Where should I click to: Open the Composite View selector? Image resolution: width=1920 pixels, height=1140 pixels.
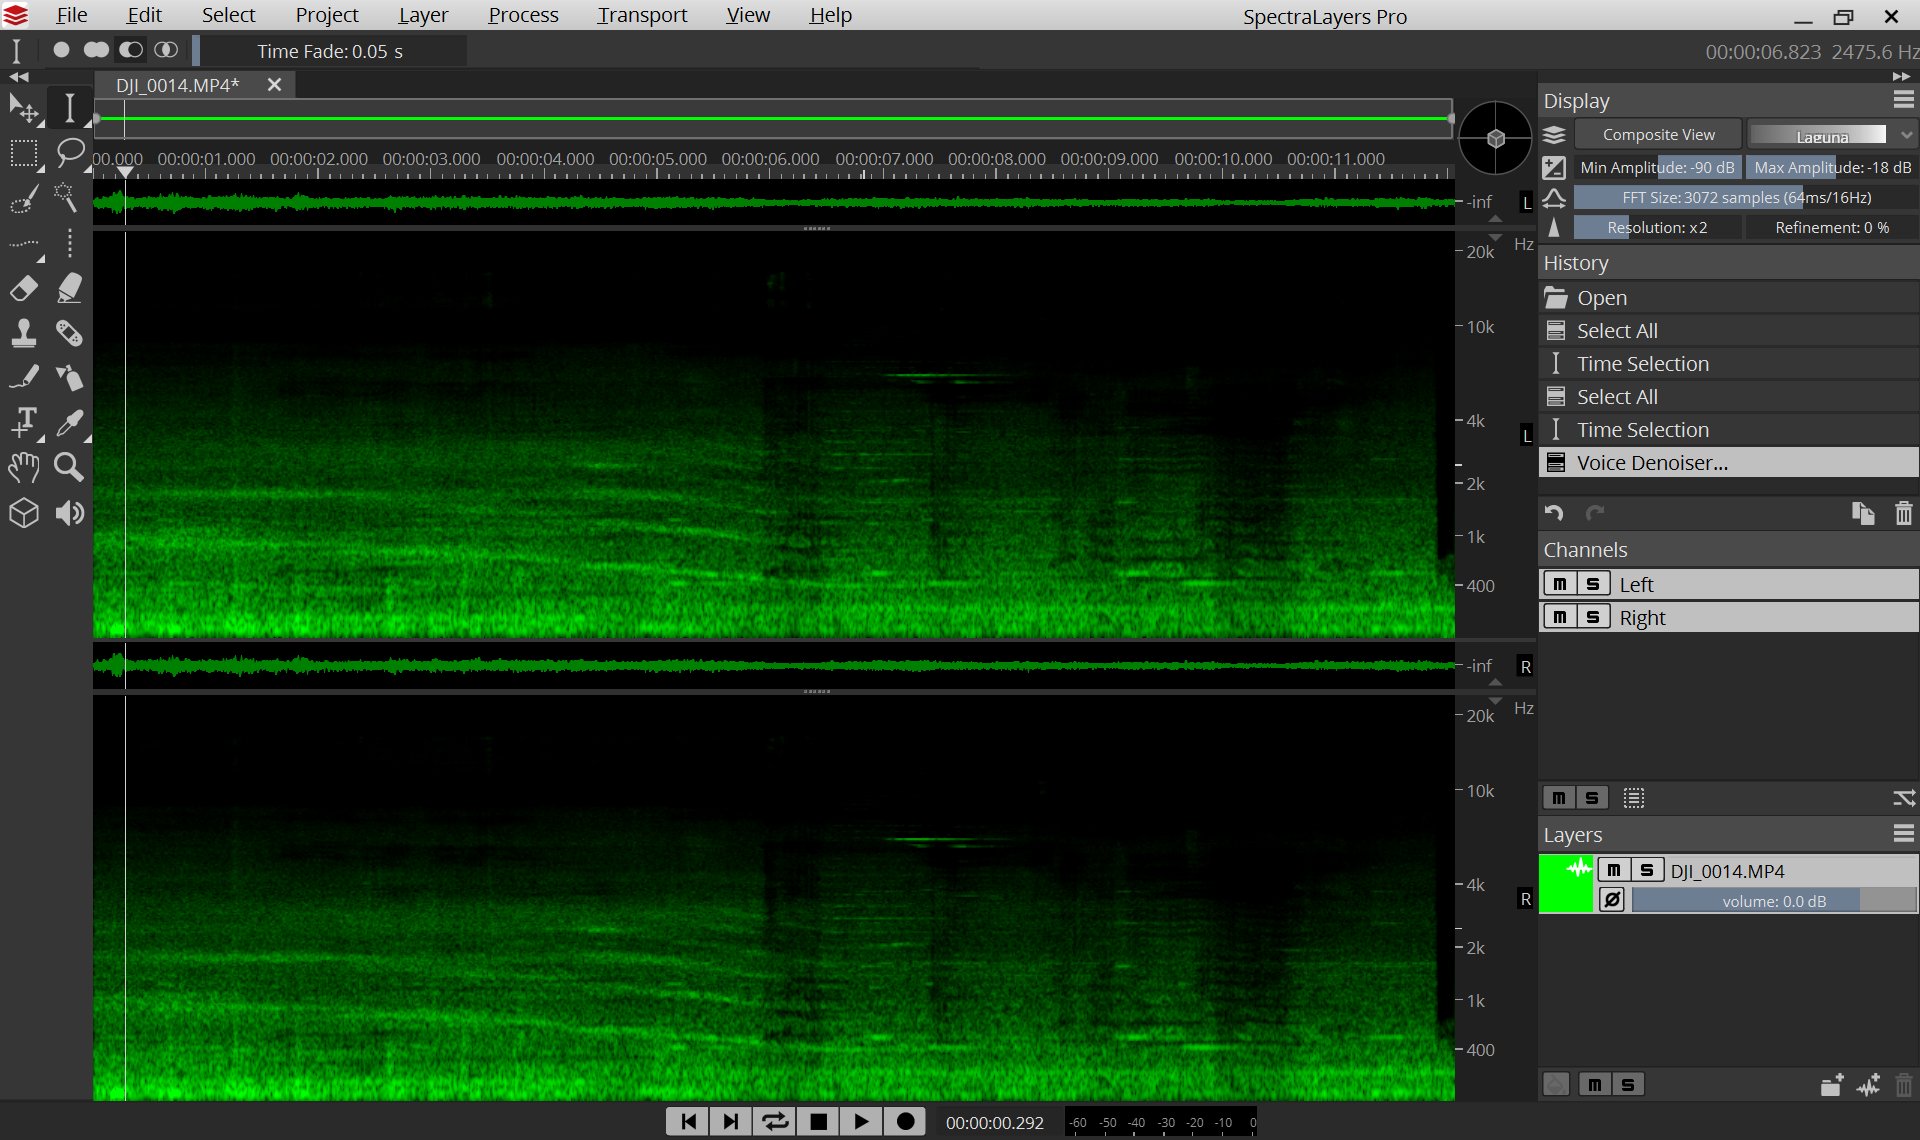click(1658, 135)
